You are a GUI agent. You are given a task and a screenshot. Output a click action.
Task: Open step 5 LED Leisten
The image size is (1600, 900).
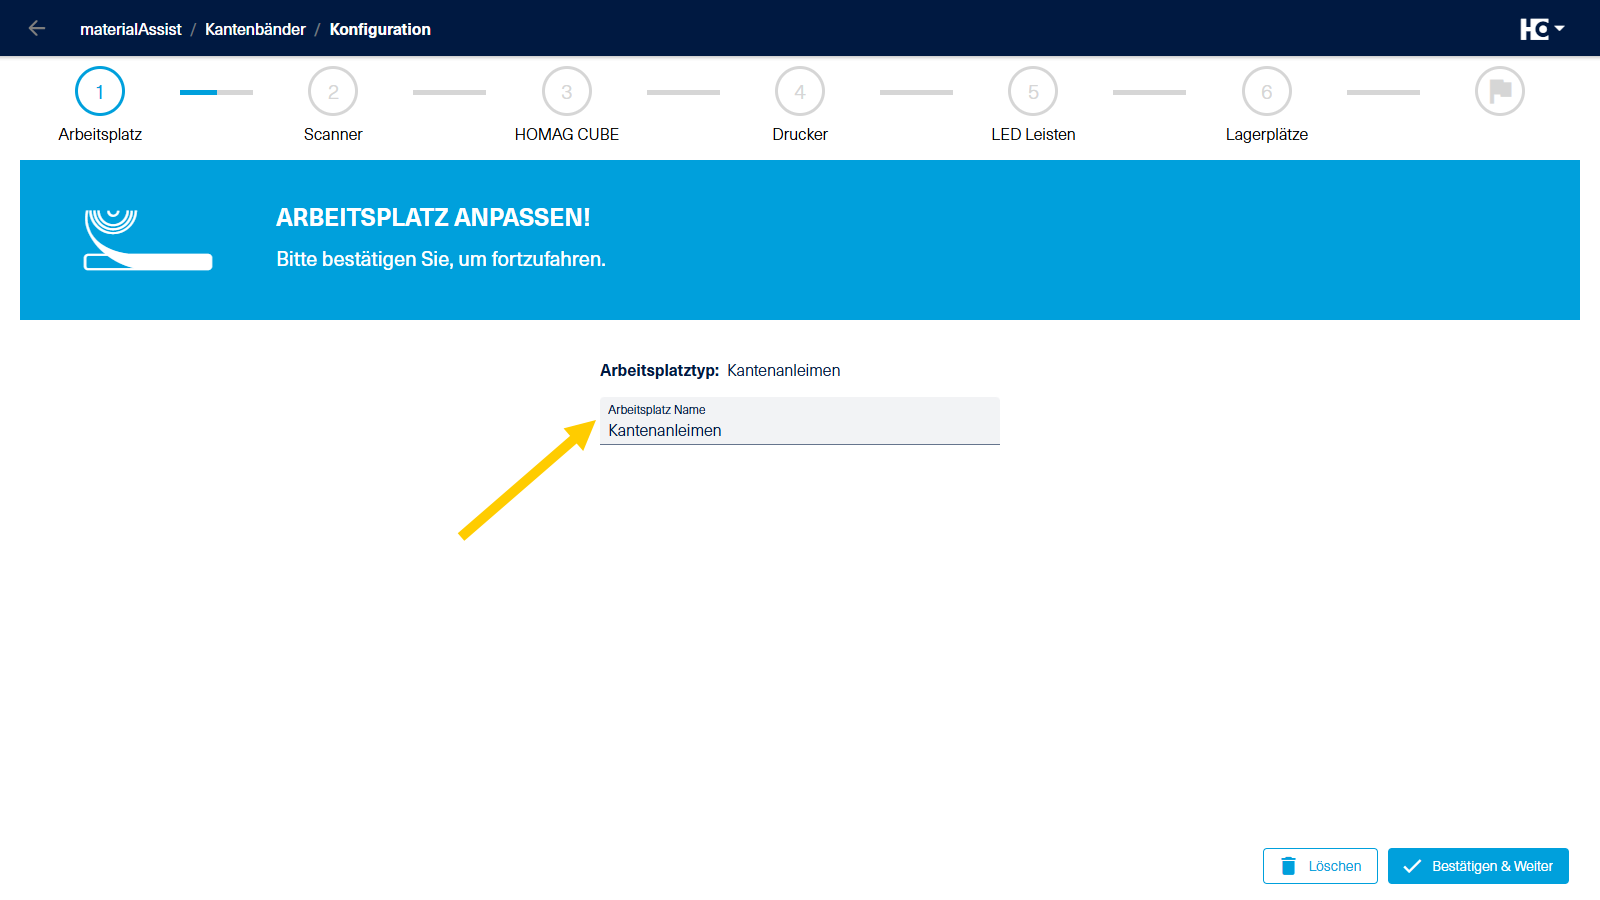coord(1033,91)
